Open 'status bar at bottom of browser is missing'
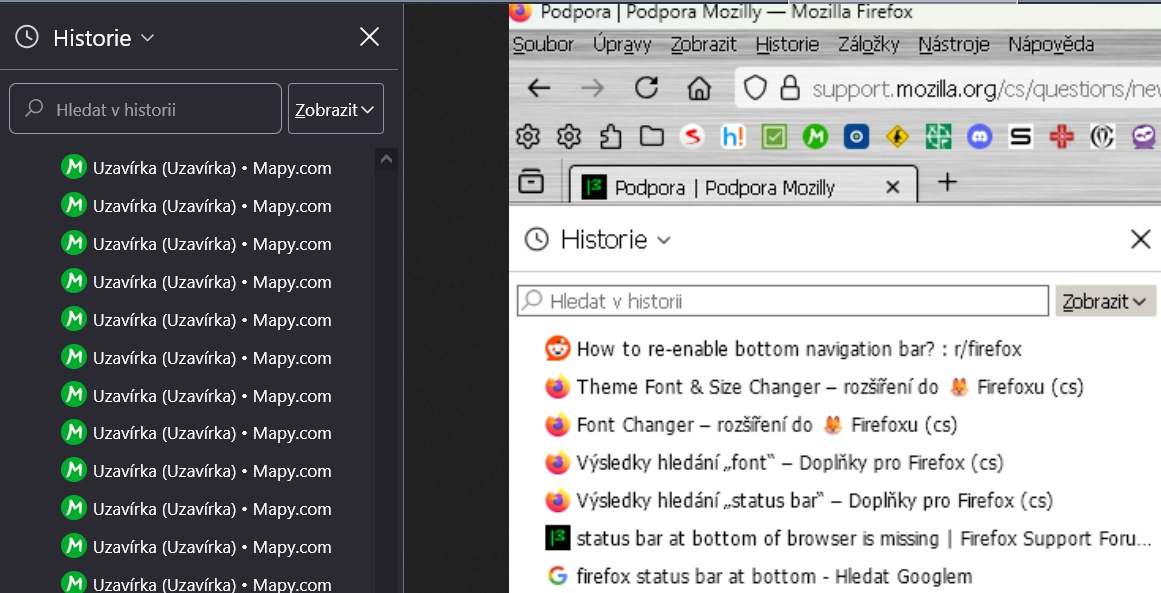The width and height of the screenshot is (1161, 593). point(849,538)
